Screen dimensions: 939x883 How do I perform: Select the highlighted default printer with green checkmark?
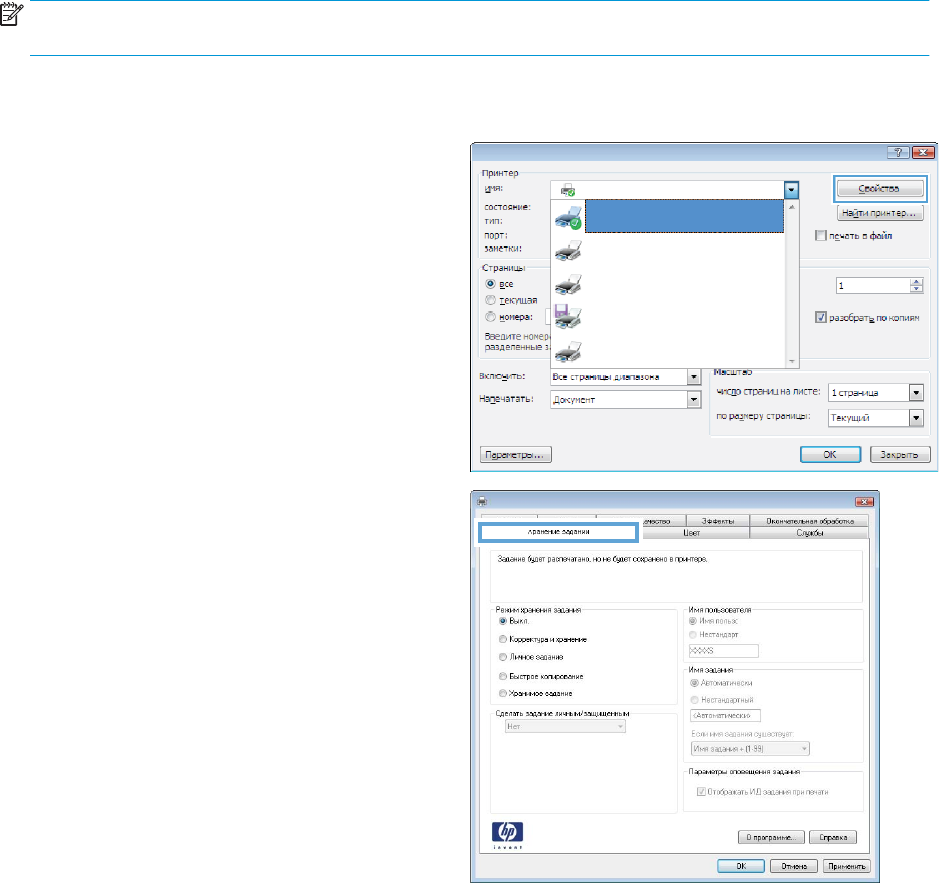(x=568, y=215)
